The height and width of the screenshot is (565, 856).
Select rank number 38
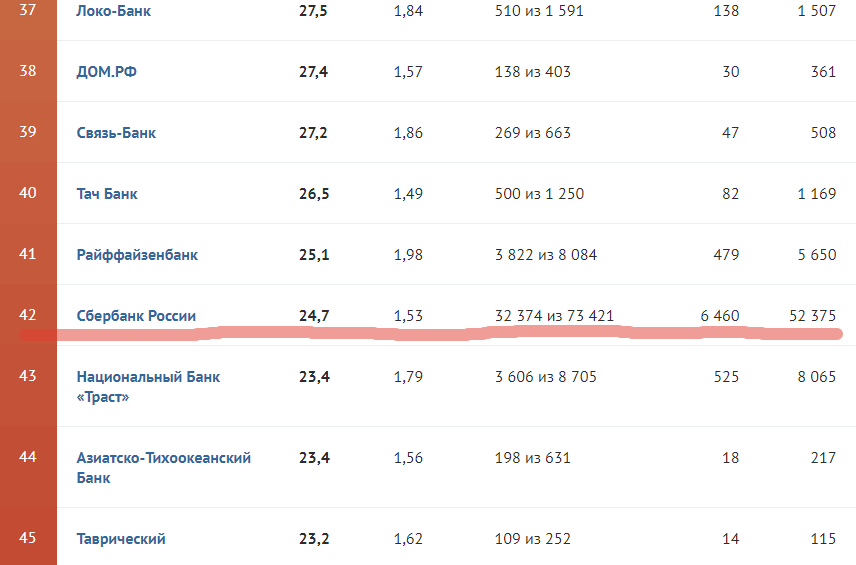(28, 70)
